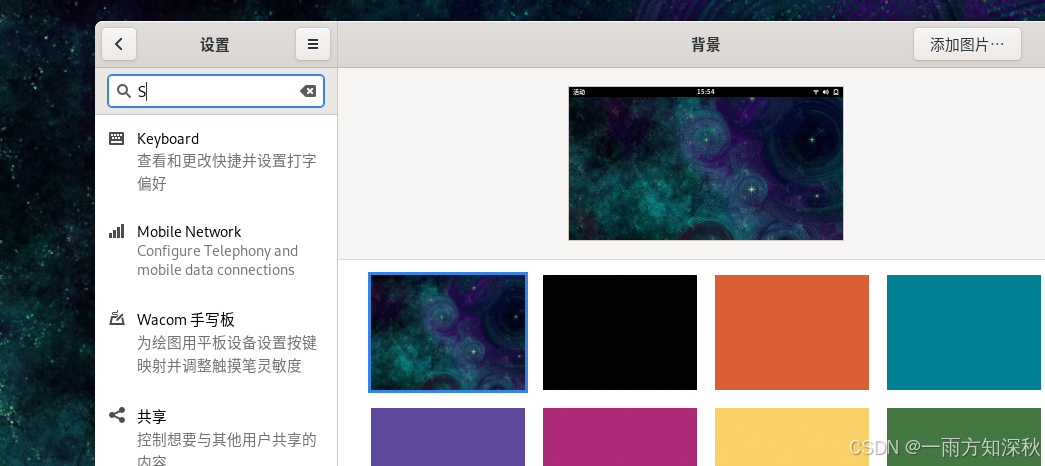The width and height of the screenshot is (1045, 466).
Task: Click the Wacom tablet icon
Action: (x=117, y=319)
